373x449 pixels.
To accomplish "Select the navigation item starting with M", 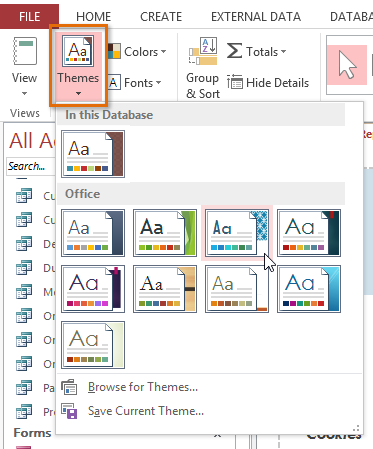I will click(35, 292).
